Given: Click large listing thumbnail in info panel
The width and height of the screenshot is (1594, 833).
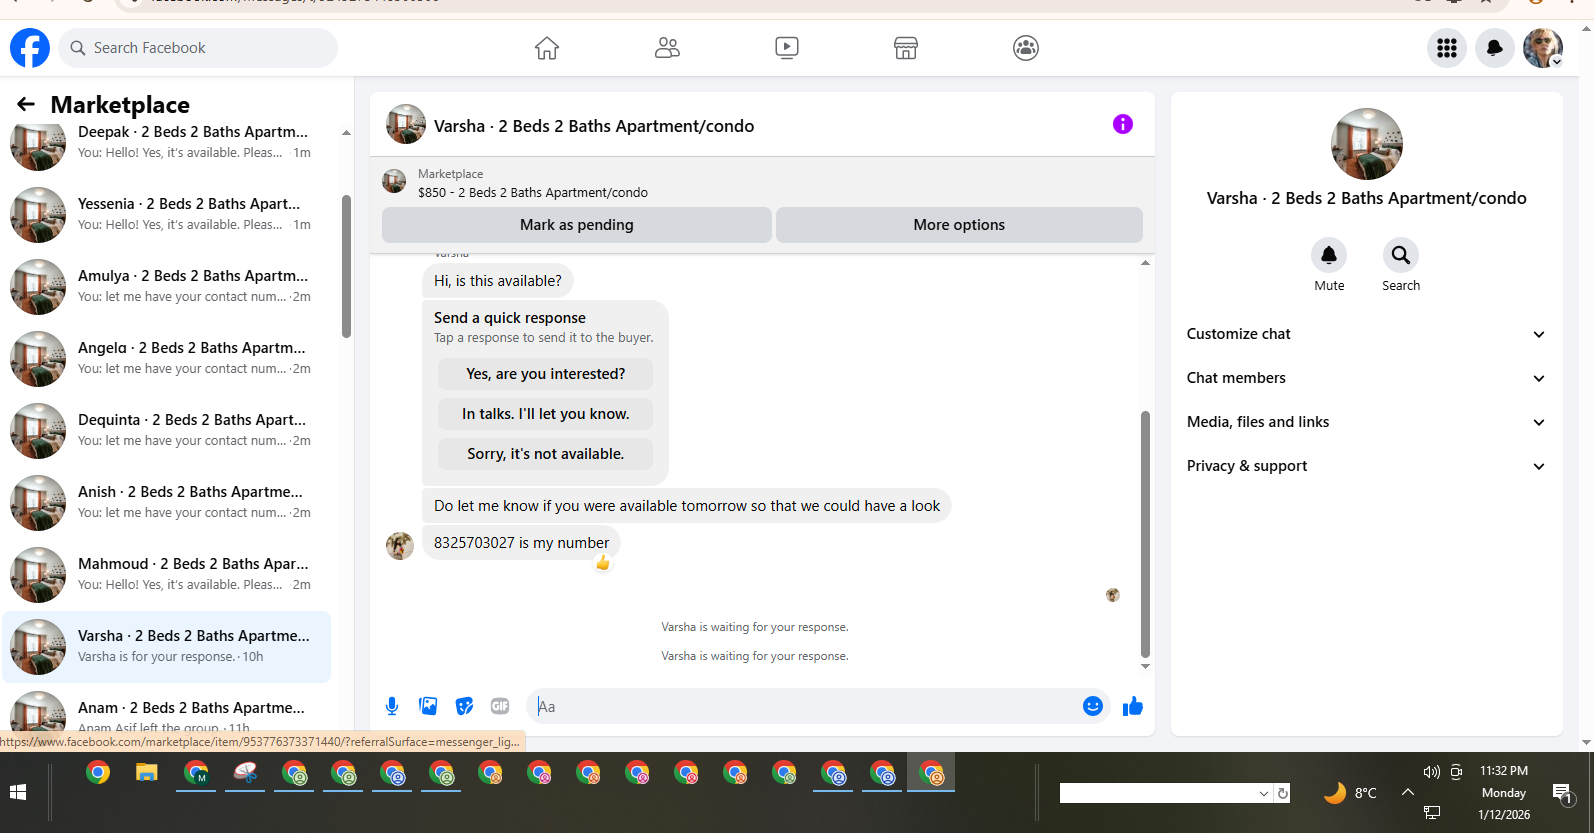Looking at the screenshot, I should coord(1367,144).
